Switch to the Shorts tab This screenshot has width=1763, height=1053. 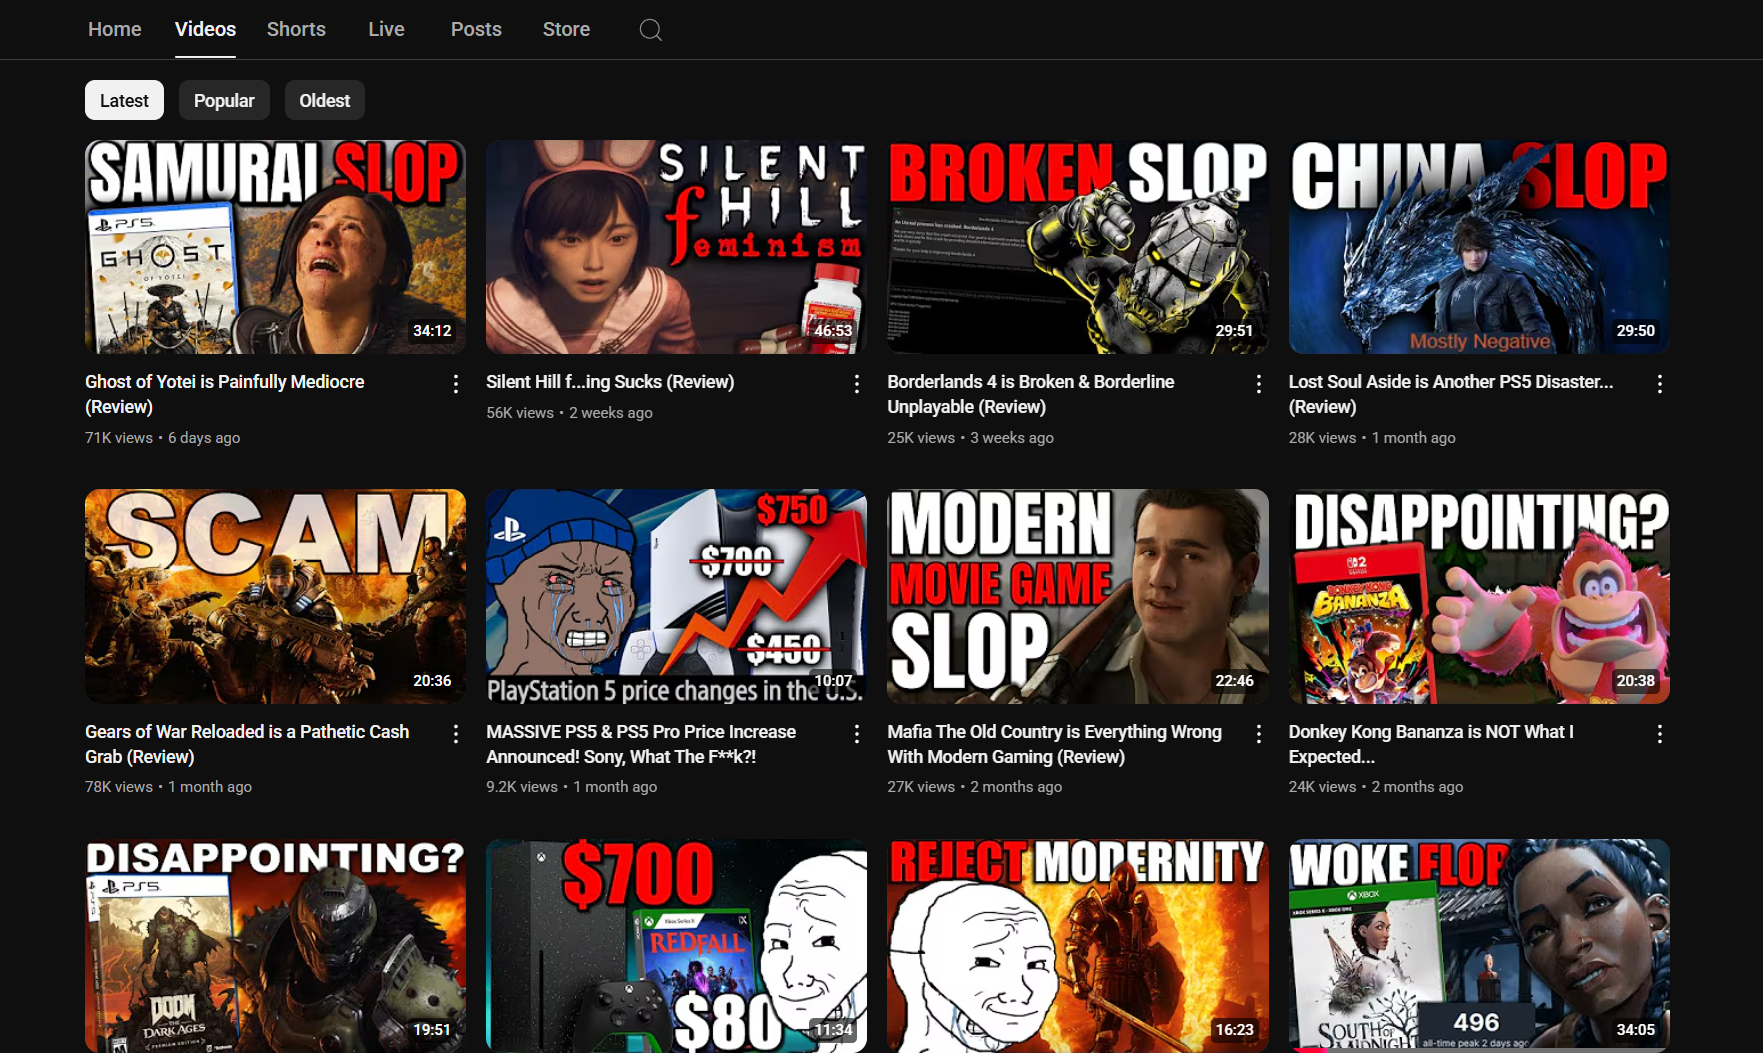(x=296, y=29)
